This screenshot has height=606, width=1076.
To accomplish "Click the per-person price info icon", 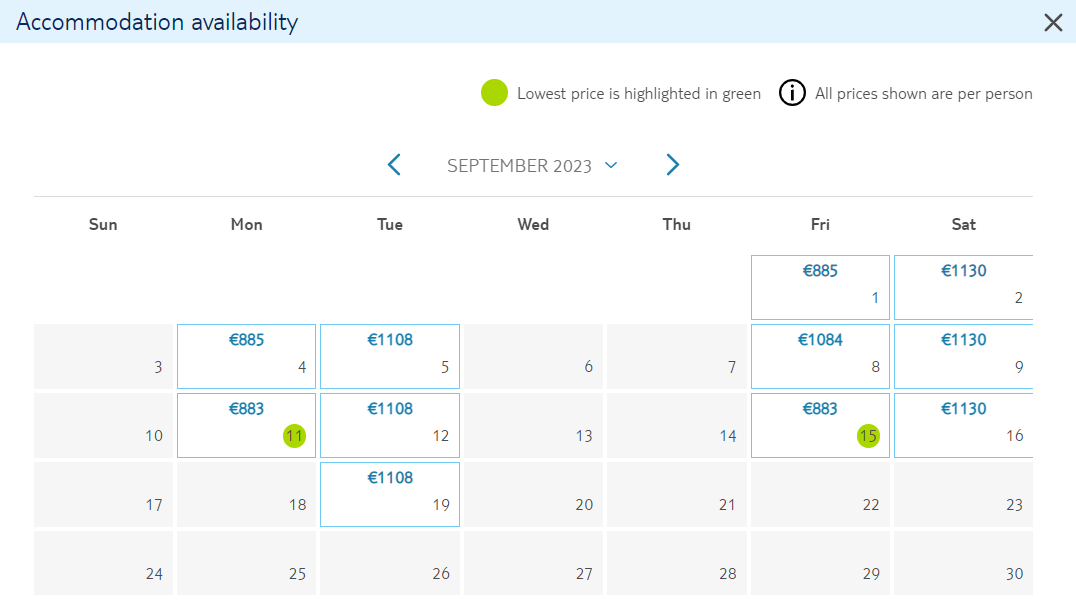I will click(x=792, y=93).
